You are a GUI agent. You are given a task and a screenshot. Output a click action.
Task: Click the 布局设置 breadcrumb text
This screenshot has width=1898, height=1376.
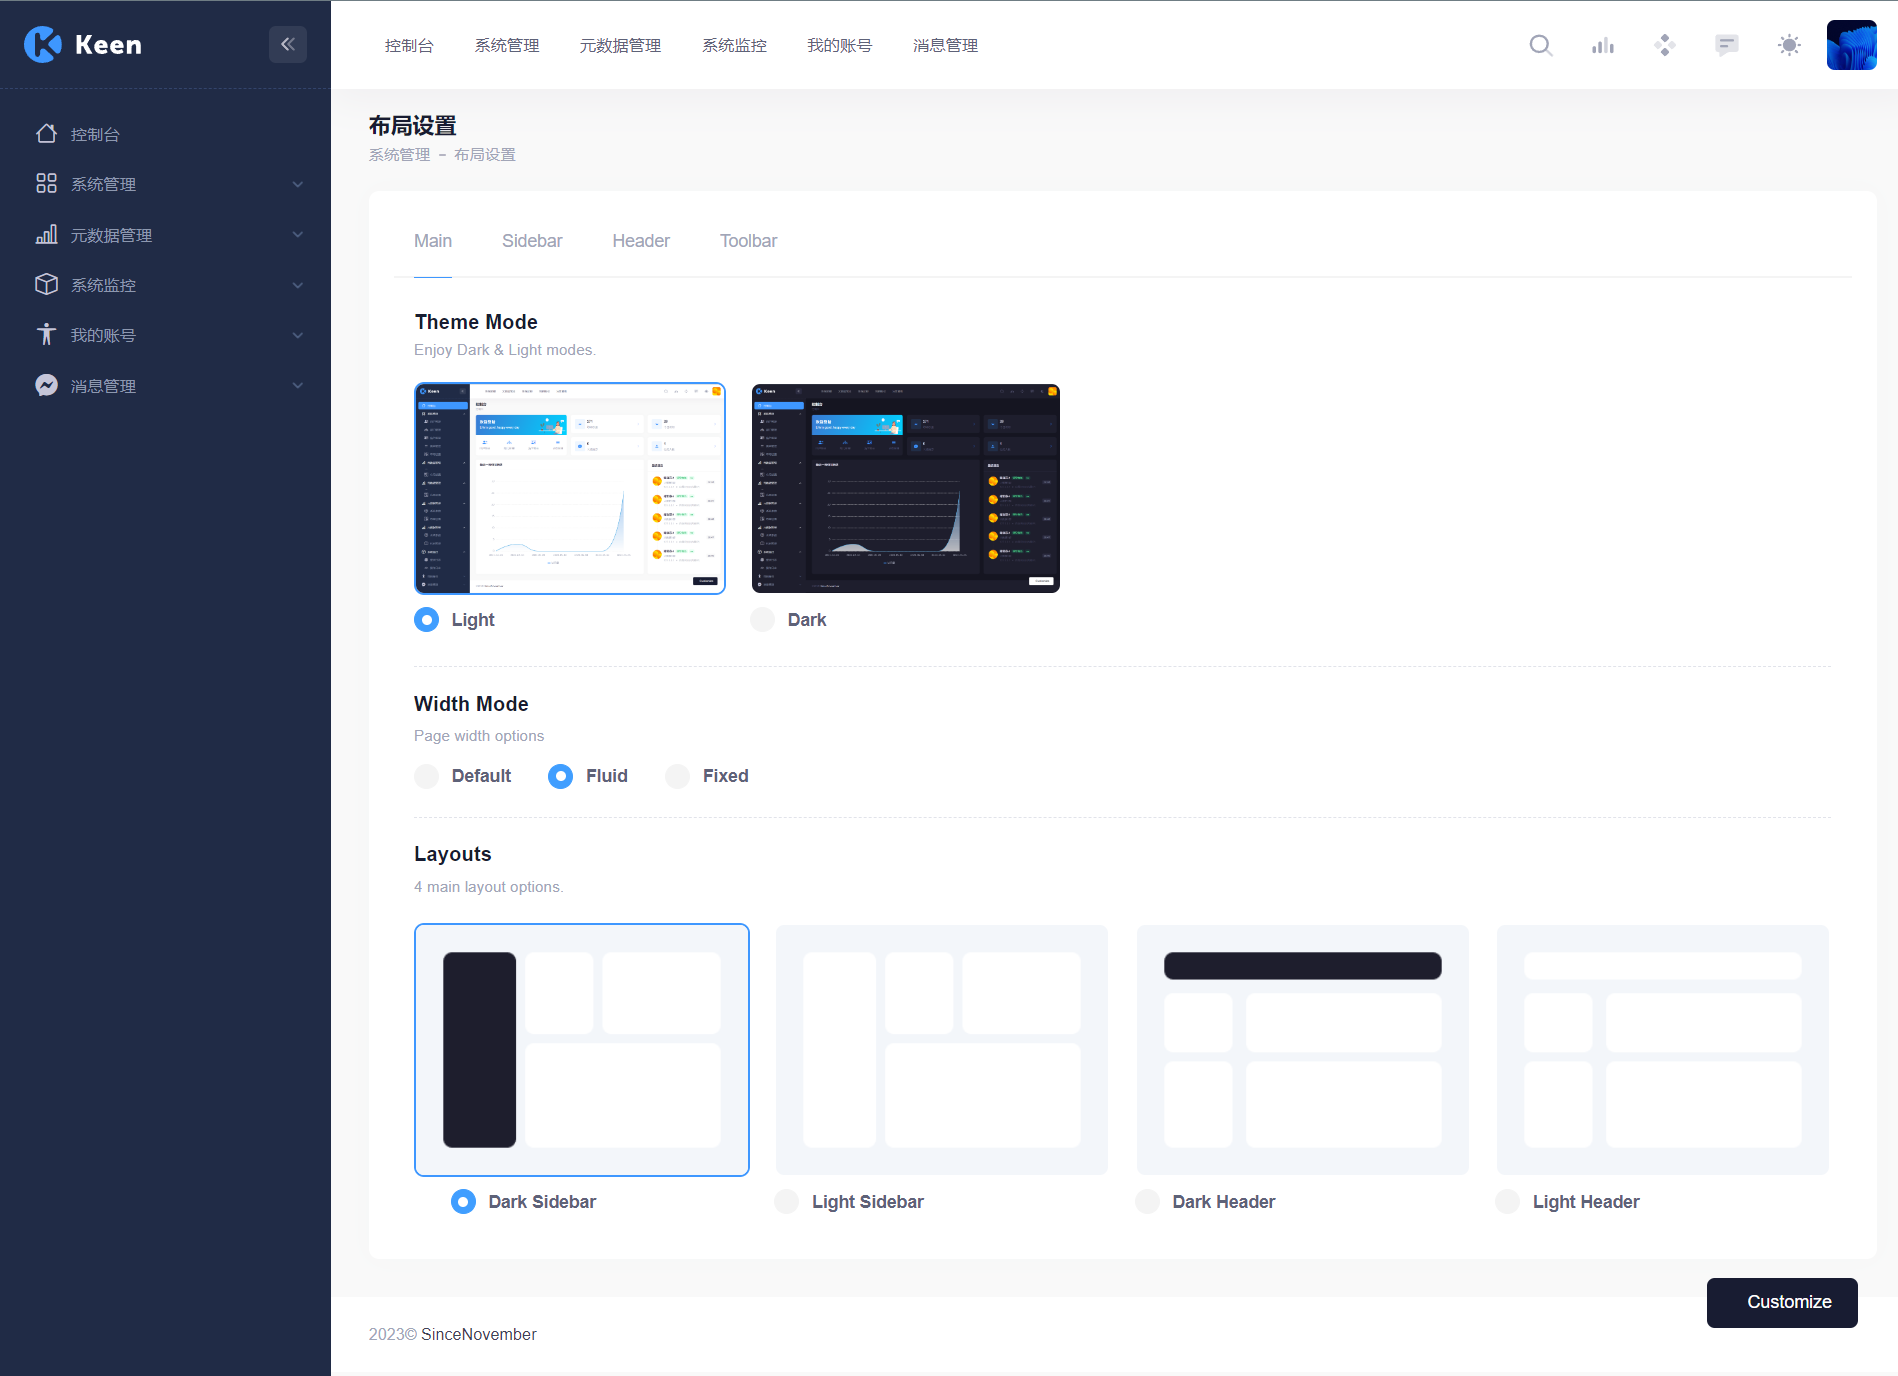click(x=485, y=155)
